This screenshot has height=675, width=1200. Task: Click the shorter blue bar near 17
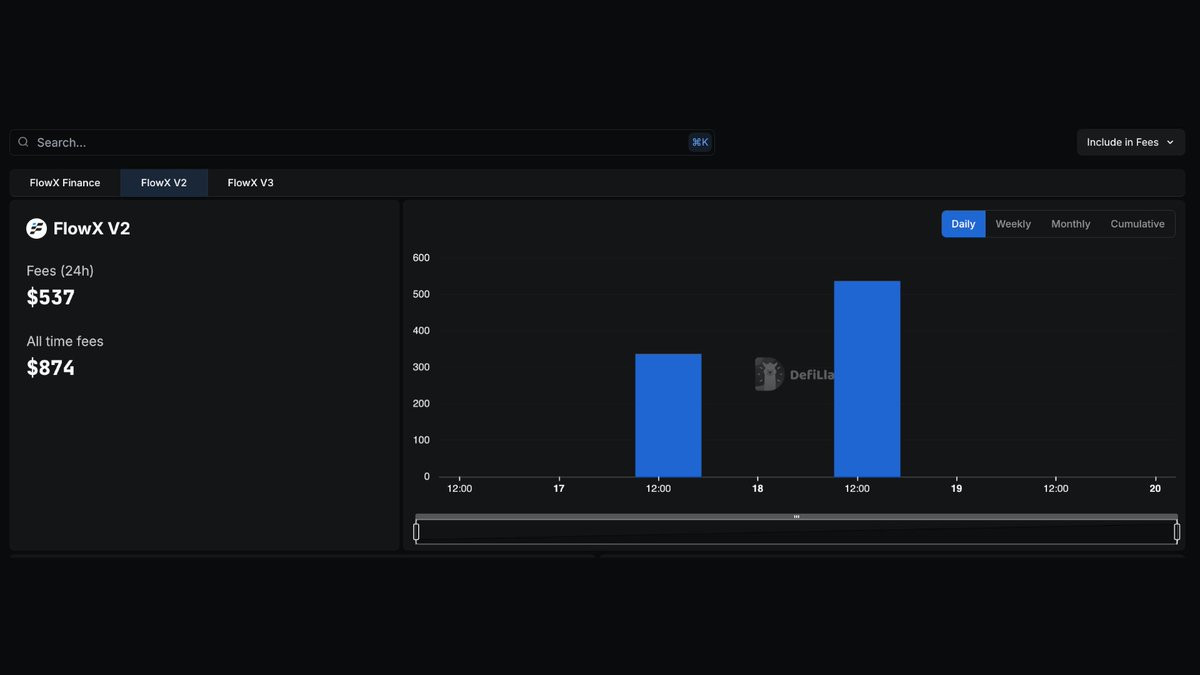[668, 415]
